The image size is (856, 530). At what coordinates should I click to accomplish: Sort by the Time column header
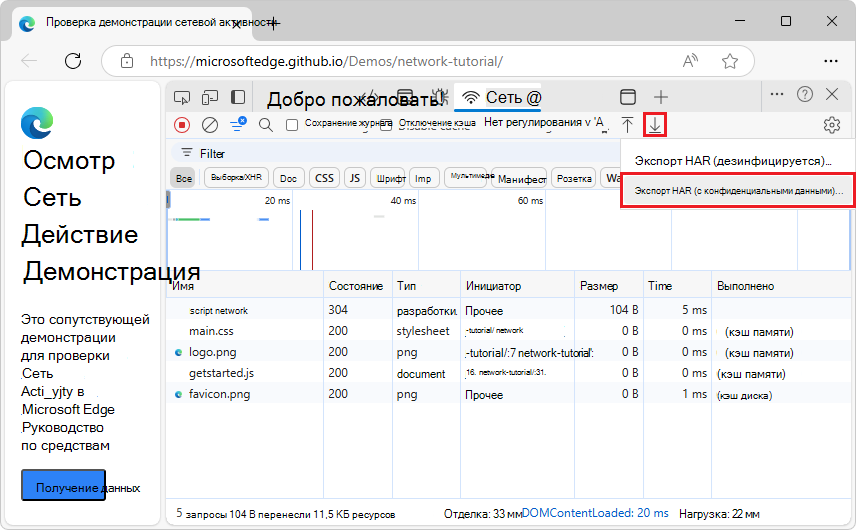(677, 285)
